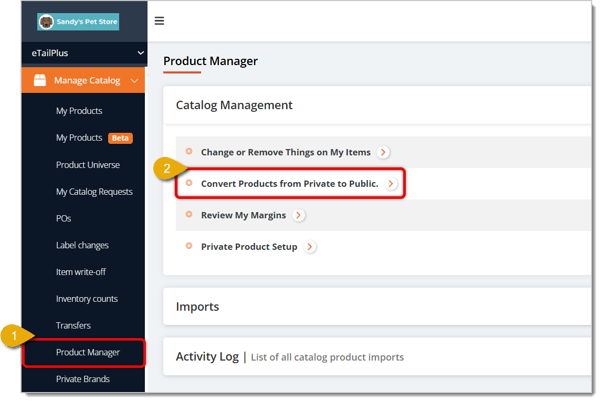This screenshot has height=401, width=600.
Task: Click 'List of all catalog product imports' text
Action: [327, 357]
